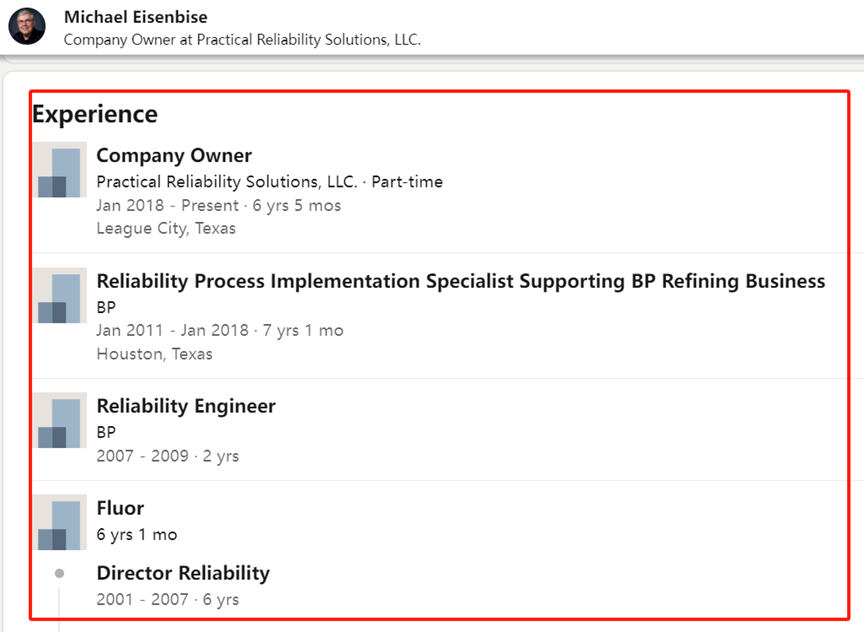Click the Fluor company logo icon
This screenshot has width=864, height=632.
[59, 522]
